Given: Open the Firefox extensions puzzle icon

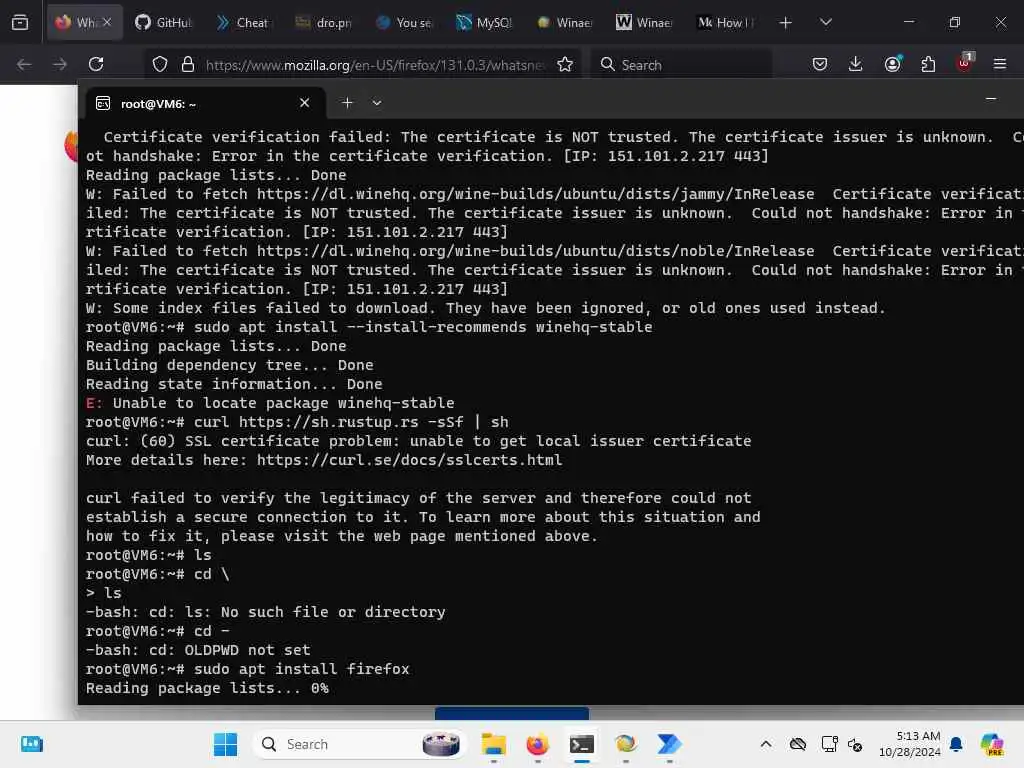Looking at the screenshot, I should (x=928, y=64).
